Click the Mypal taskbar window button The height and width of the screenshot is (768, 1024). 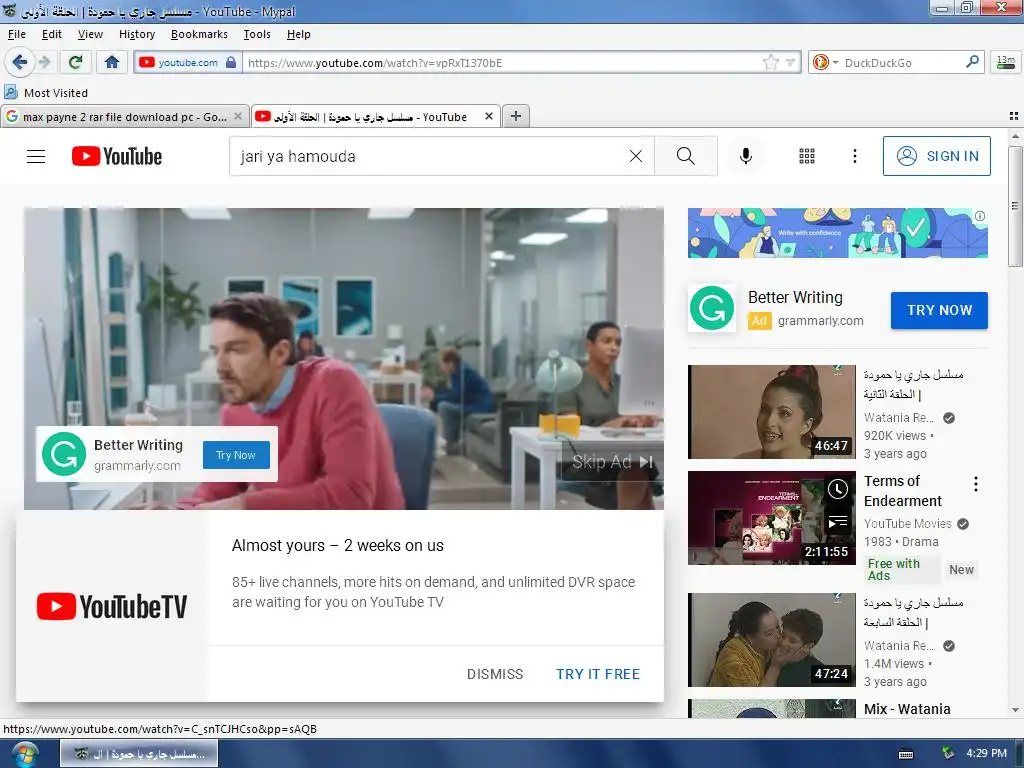point(139,754)
